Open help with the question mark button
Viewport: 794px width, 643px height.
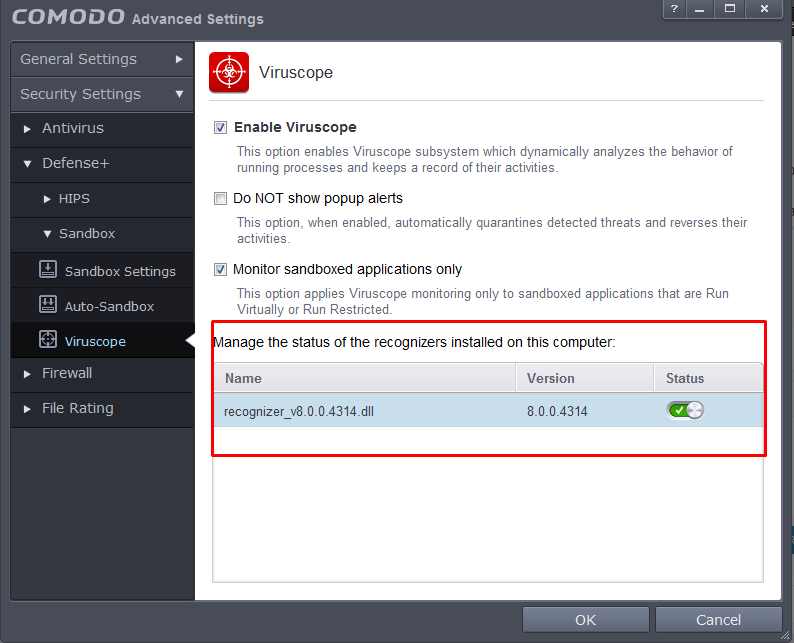click(674, 9)
